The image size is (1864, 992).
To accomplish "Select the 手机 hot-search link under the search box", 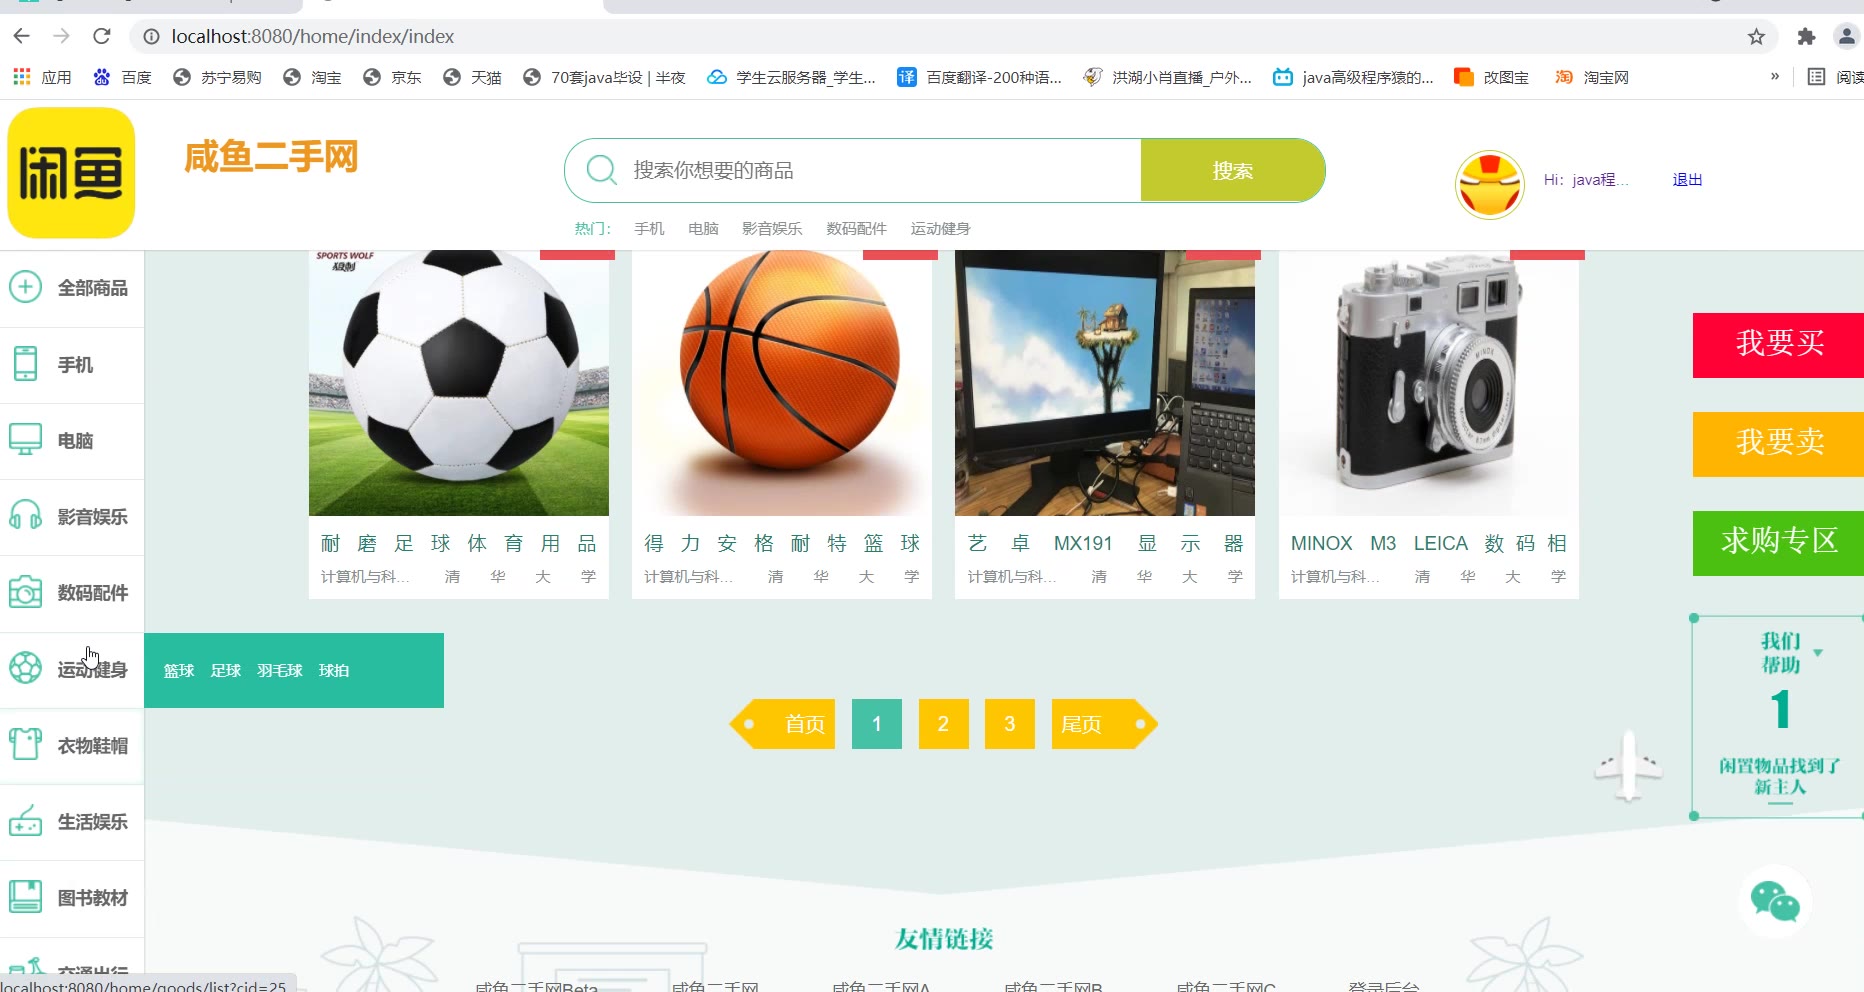I will 649,229.
